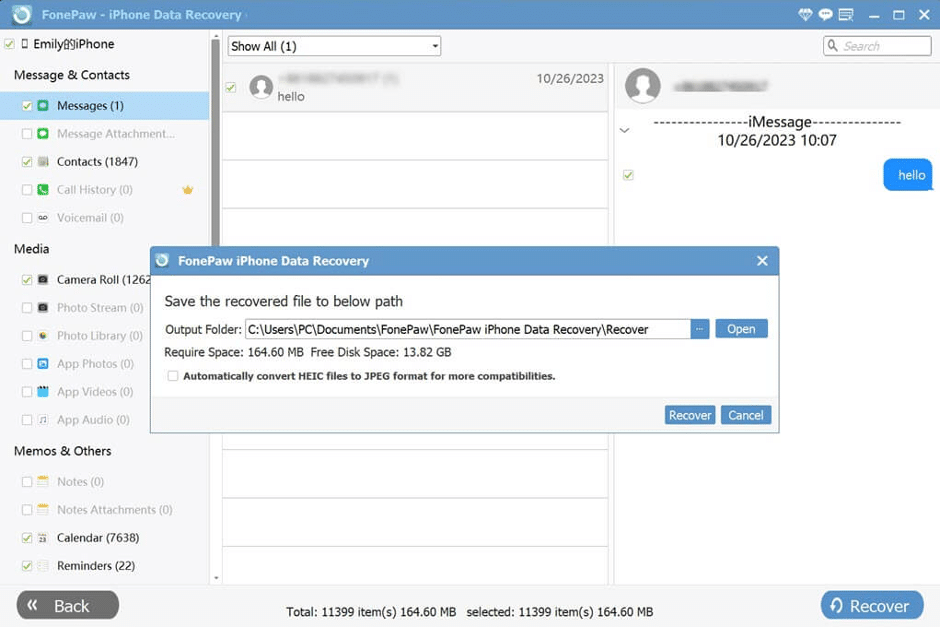Open the diamond upgrade icon in the title bar
This screenshot has width=941, height=627.
click(x=805, y=14)
